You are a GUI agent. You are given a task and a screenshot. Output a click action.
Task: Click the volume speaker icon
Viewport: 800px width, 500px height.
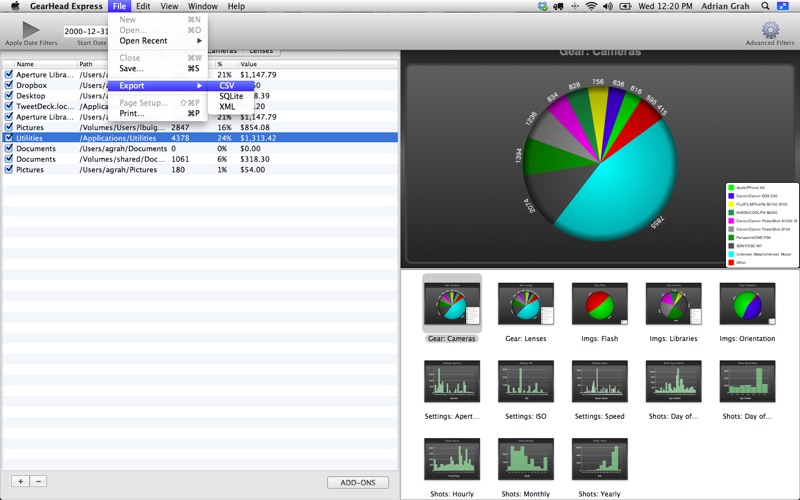pyautogui.click(x=608, y=6)
